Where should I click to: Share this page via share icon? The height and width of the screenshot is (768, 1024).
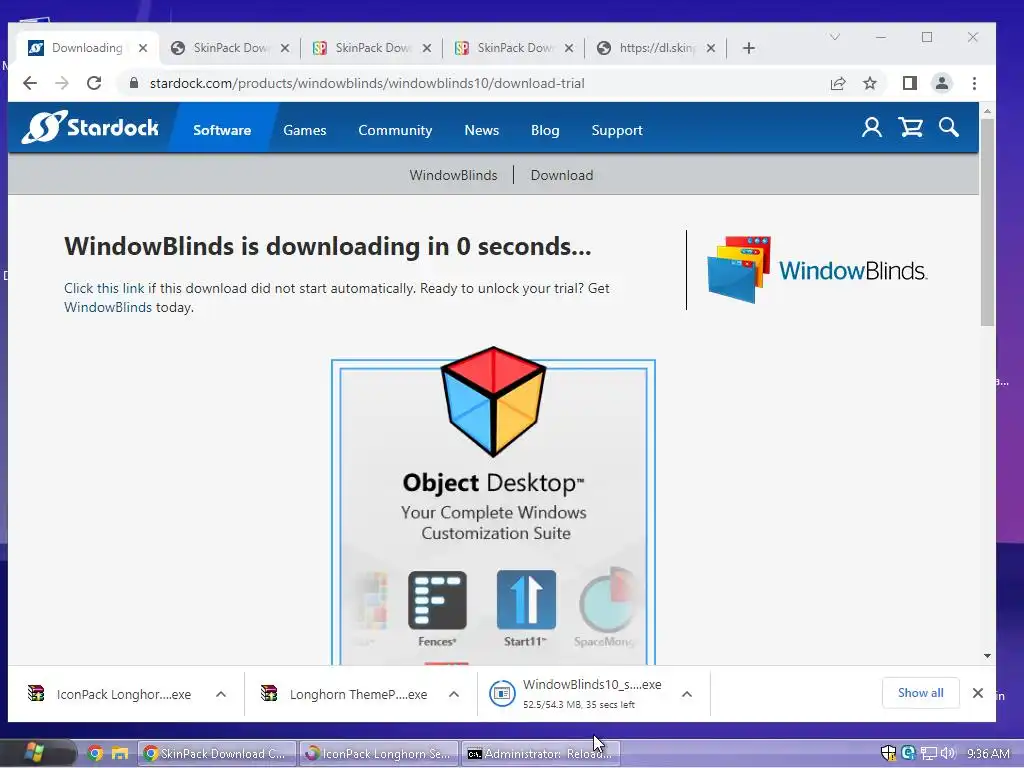[x=838, y=83]
